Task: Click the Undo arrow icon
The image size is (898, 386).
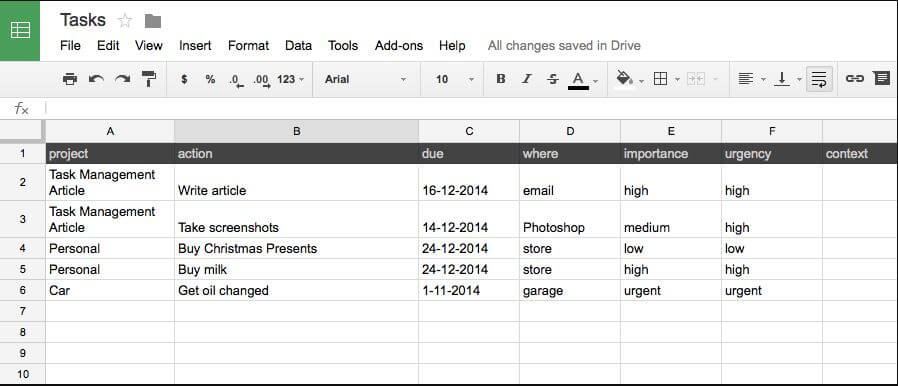Action: coord(96,79)
